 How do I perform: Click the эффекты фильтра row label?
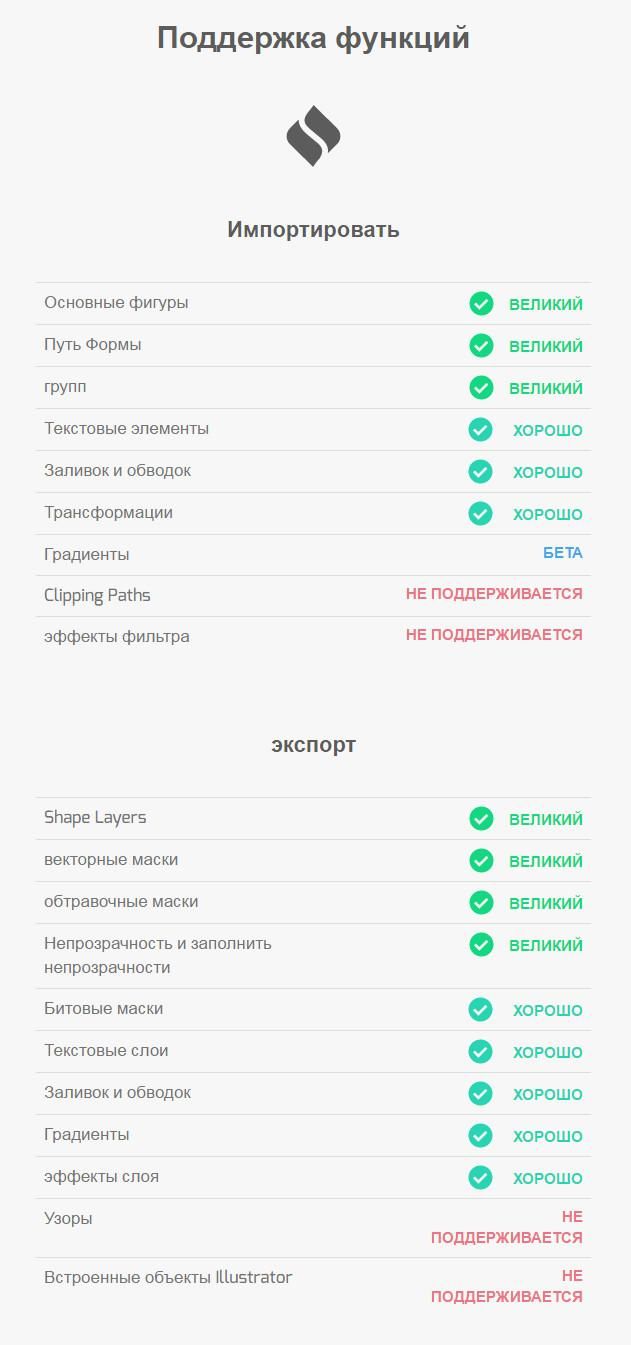[117, 636]
